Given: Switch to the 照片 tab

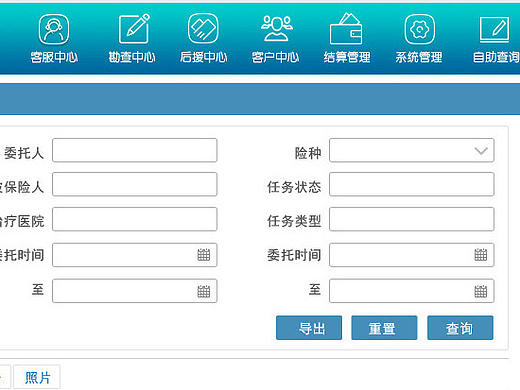Looking at the screenshot, I should pos(37,377).
